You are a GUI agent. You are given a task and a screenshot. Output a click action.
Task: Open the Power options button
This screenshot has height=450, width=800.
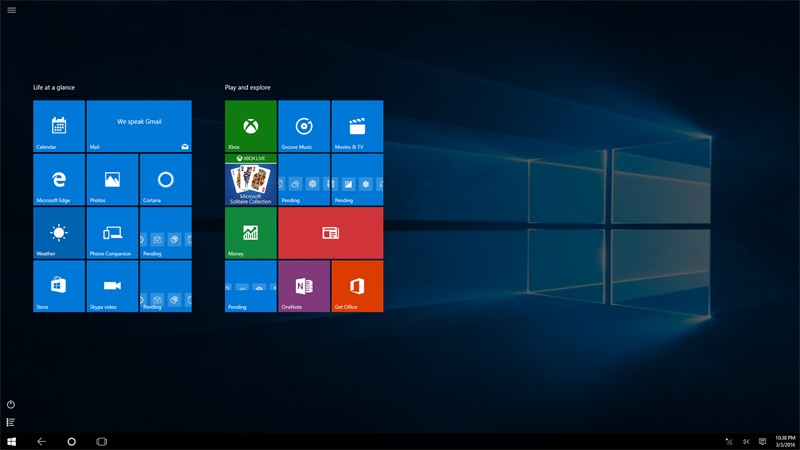coord(11,404)
